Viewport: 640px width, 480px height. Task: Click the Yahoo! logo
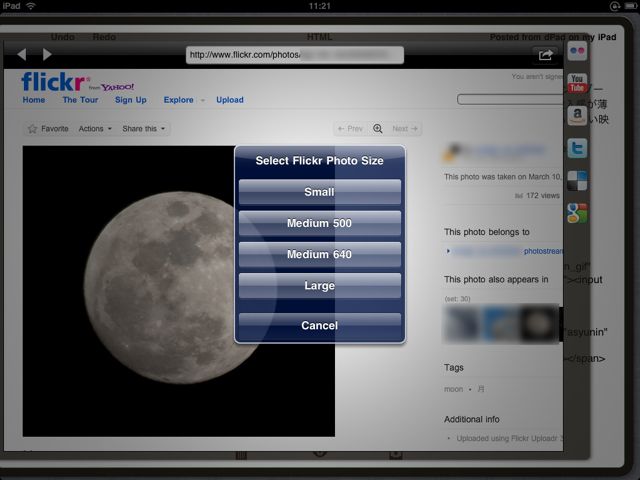pyautogui.click(x=118, y=87)
